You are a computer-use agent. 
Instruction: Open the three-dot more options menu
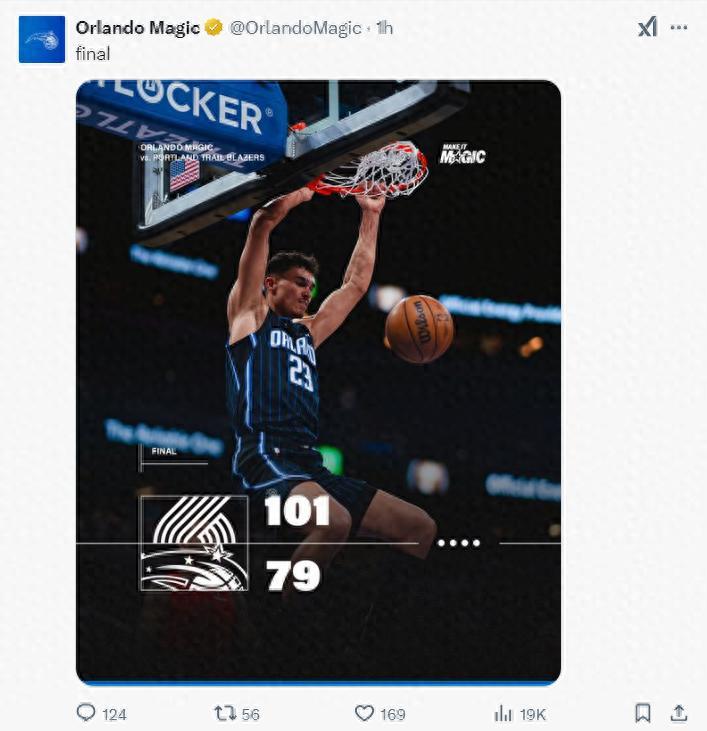tap(680, 28)
